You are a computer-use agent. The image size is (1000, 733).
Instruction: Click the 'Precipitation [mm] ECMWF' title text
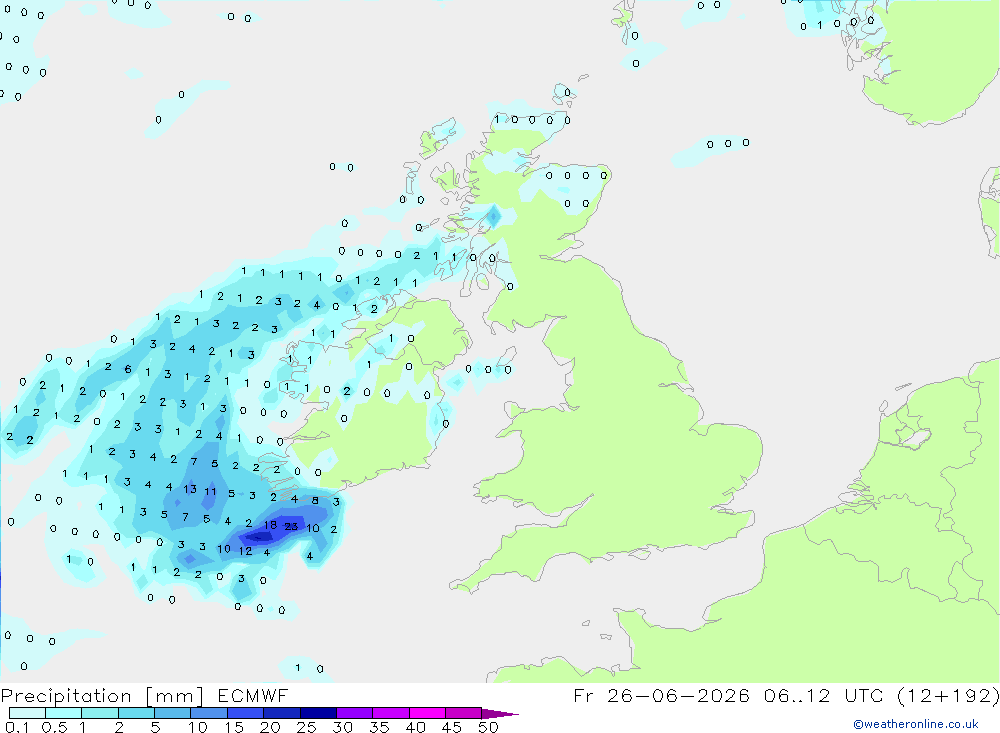tap(145, 696)
